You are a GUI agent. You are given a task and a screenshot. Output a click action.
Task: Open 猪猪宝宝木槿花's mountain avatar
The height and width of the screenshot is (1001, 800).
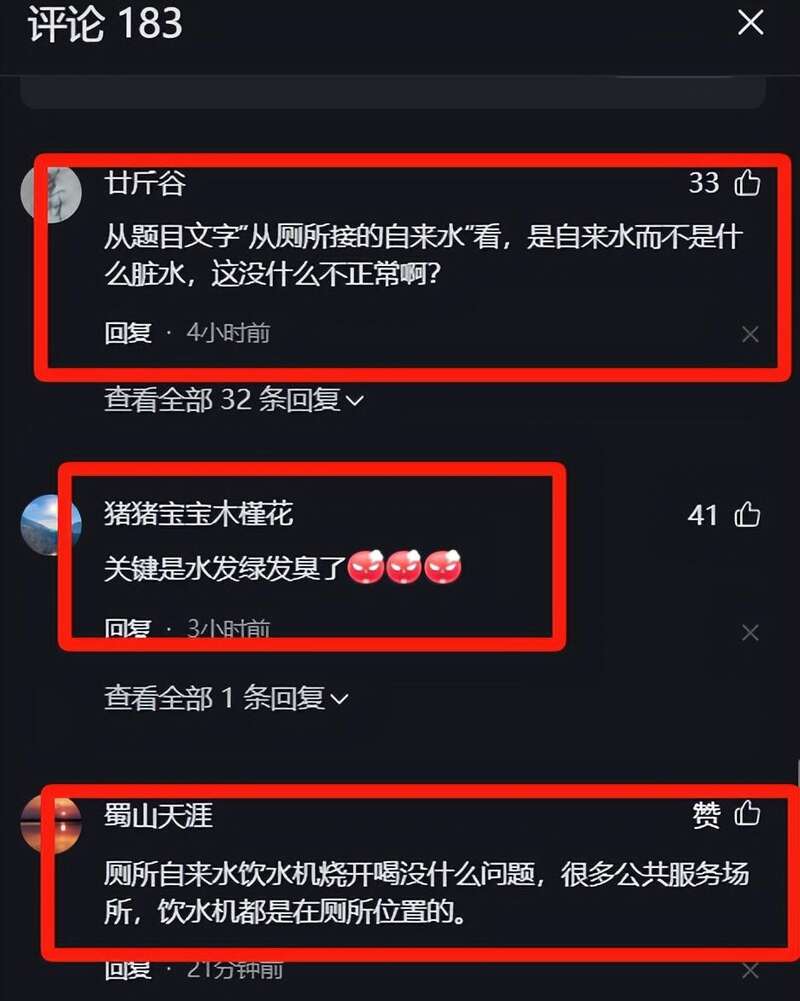51,525
